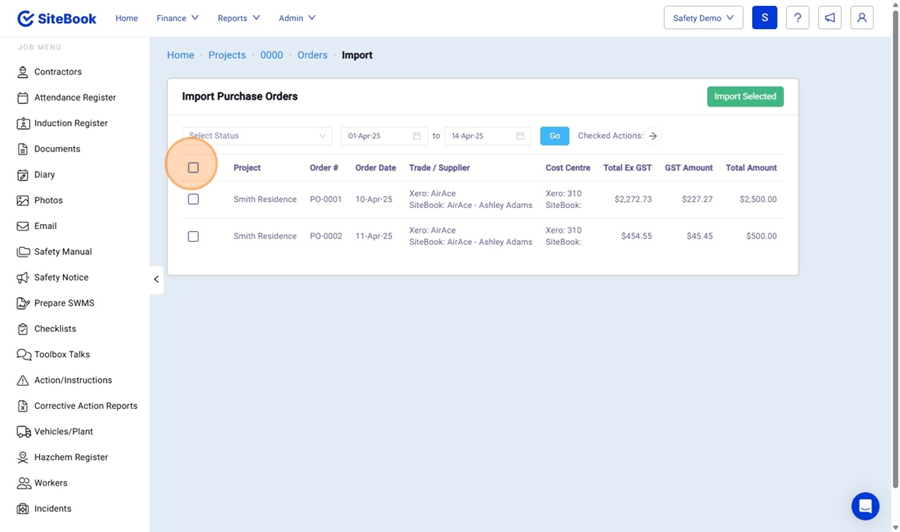Click the blue S avatar button

[x=764, y=18]
